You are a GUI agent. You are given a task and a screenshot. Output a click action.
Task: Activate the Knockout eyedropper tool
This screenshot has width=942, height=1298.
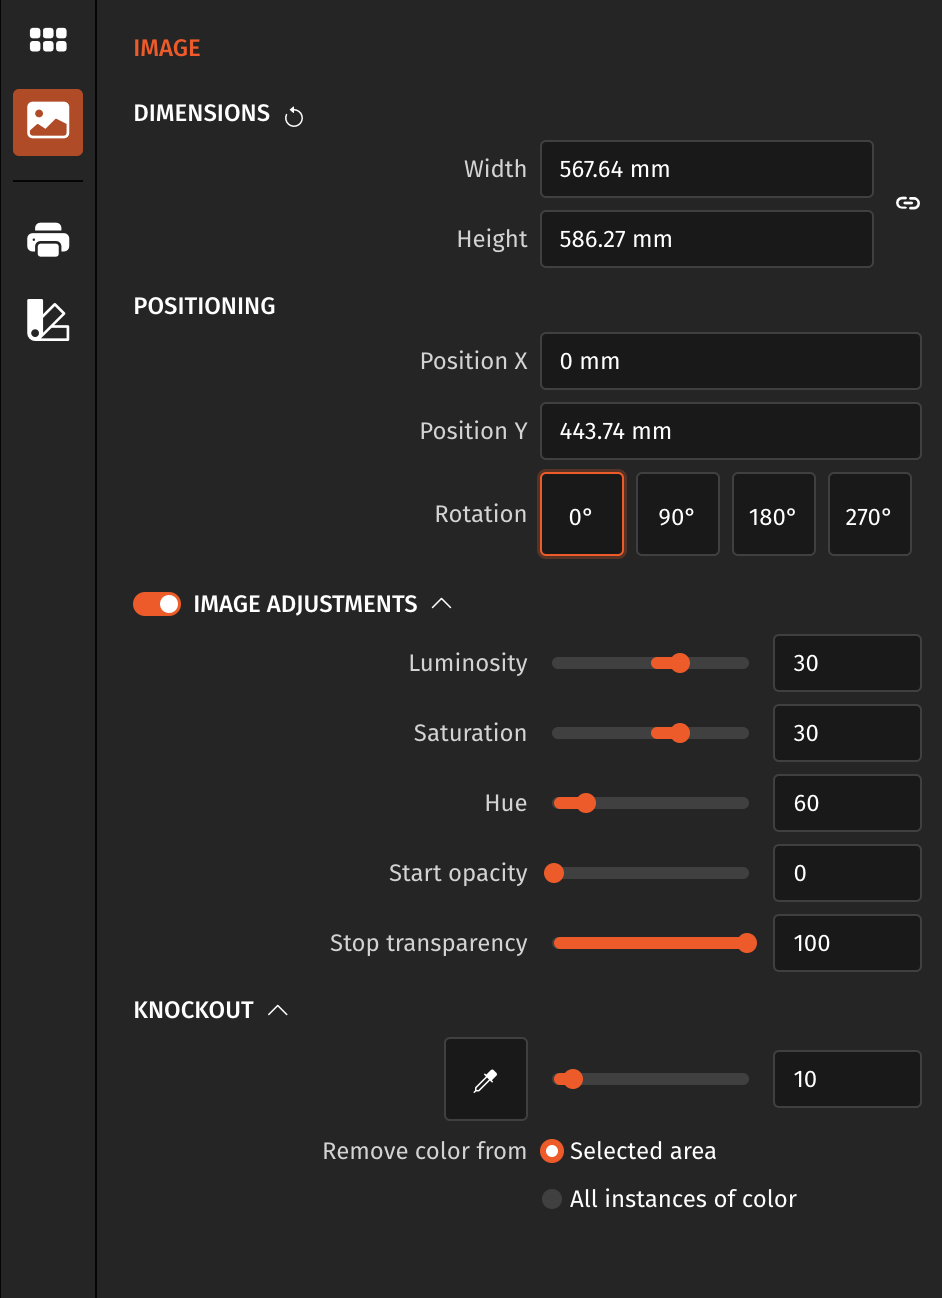pyautogui.click(x=485, y=1078)
